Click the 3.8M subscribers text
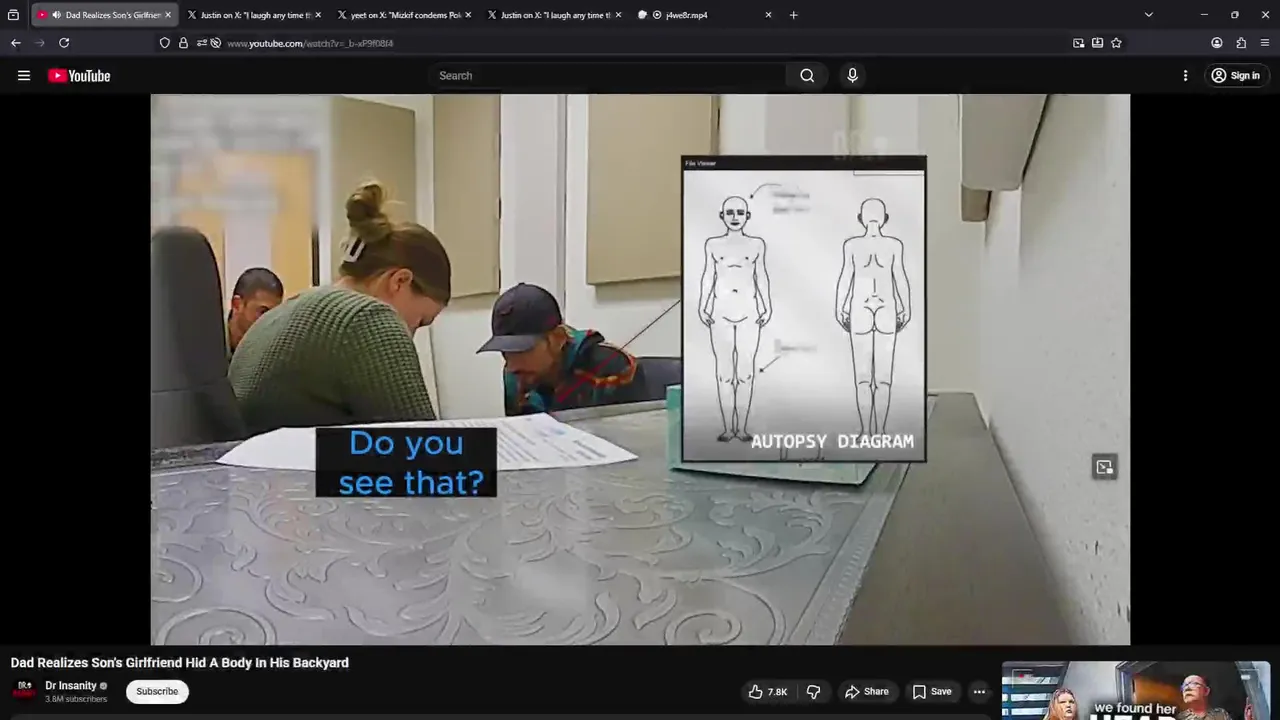 (76, 699)
